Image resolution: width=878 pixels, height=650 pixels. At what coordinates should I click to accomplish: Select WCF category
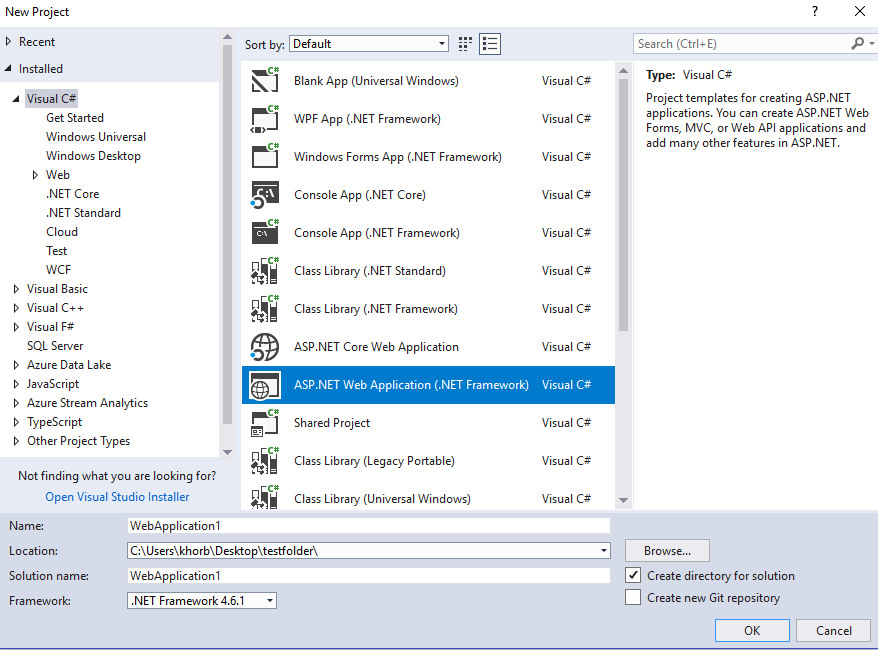pyautogui.click(x=59, y=270)
